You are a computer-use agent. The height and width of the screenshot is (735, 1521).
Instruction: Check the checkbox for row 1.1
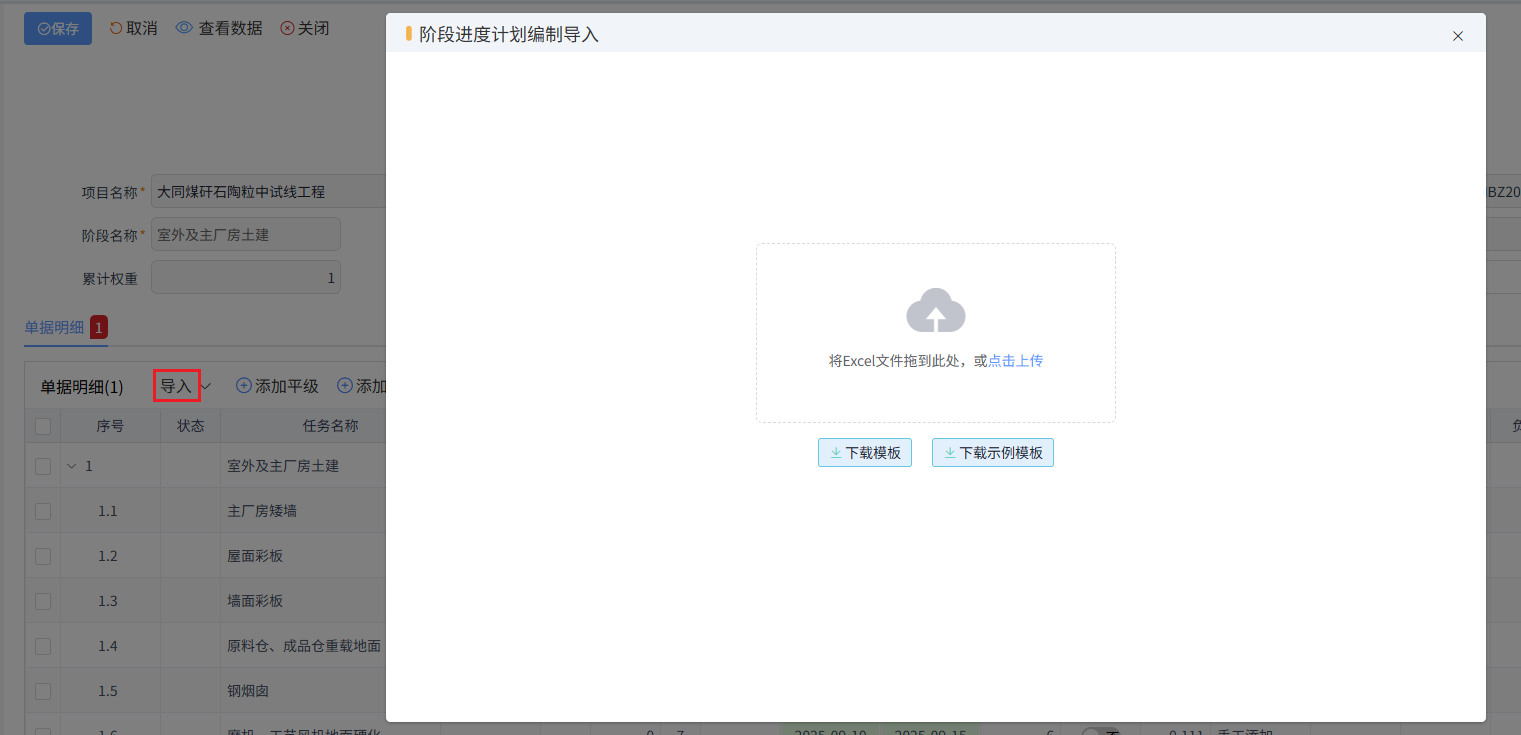point(43,511)
